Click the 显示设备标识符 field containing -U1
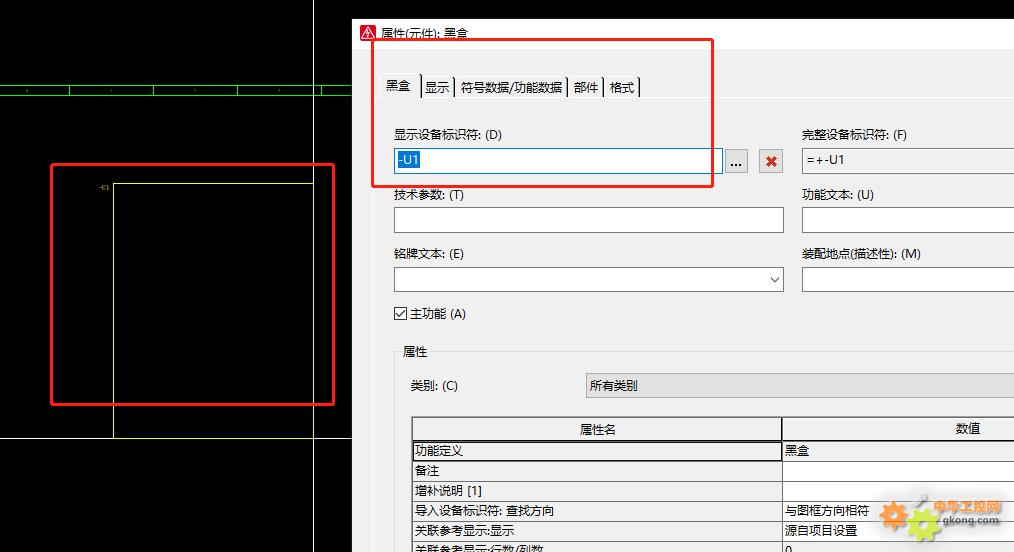 pos(557,160)
